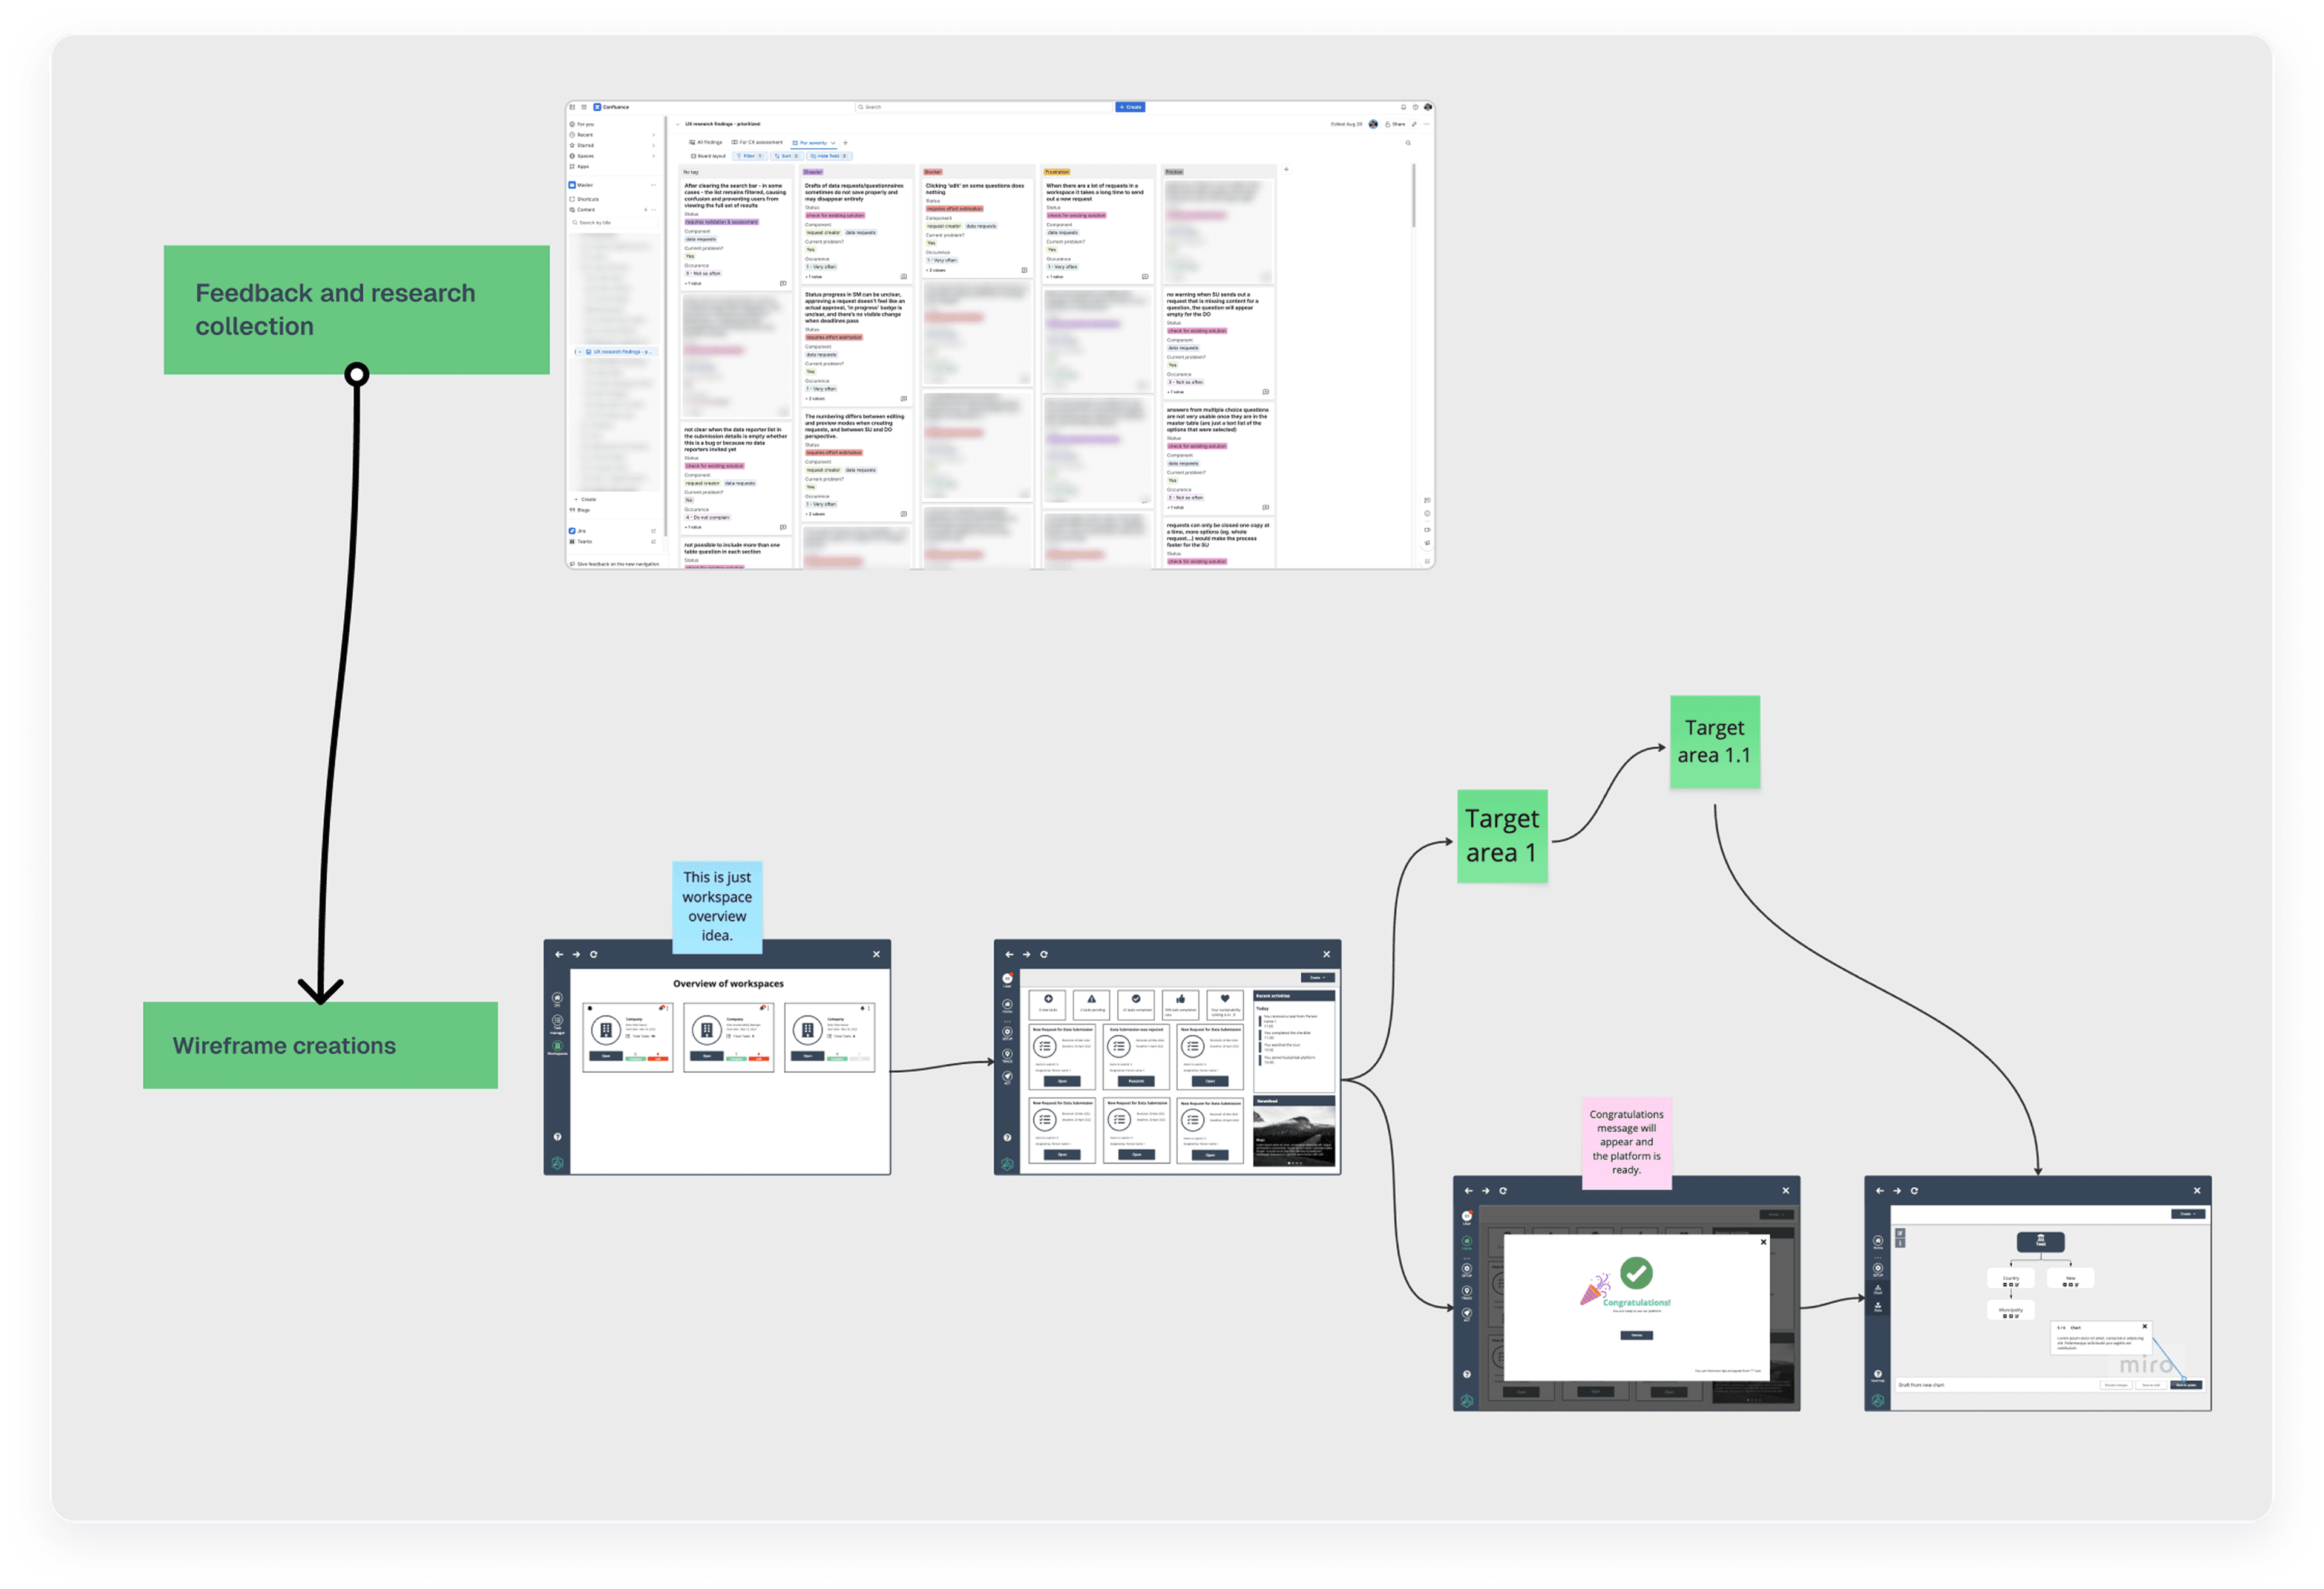Image resolution: width=2324 pixels, height=1589 pixels.
Task: Toggle the Filter chip on the findings board
Action: click(751, 156)
